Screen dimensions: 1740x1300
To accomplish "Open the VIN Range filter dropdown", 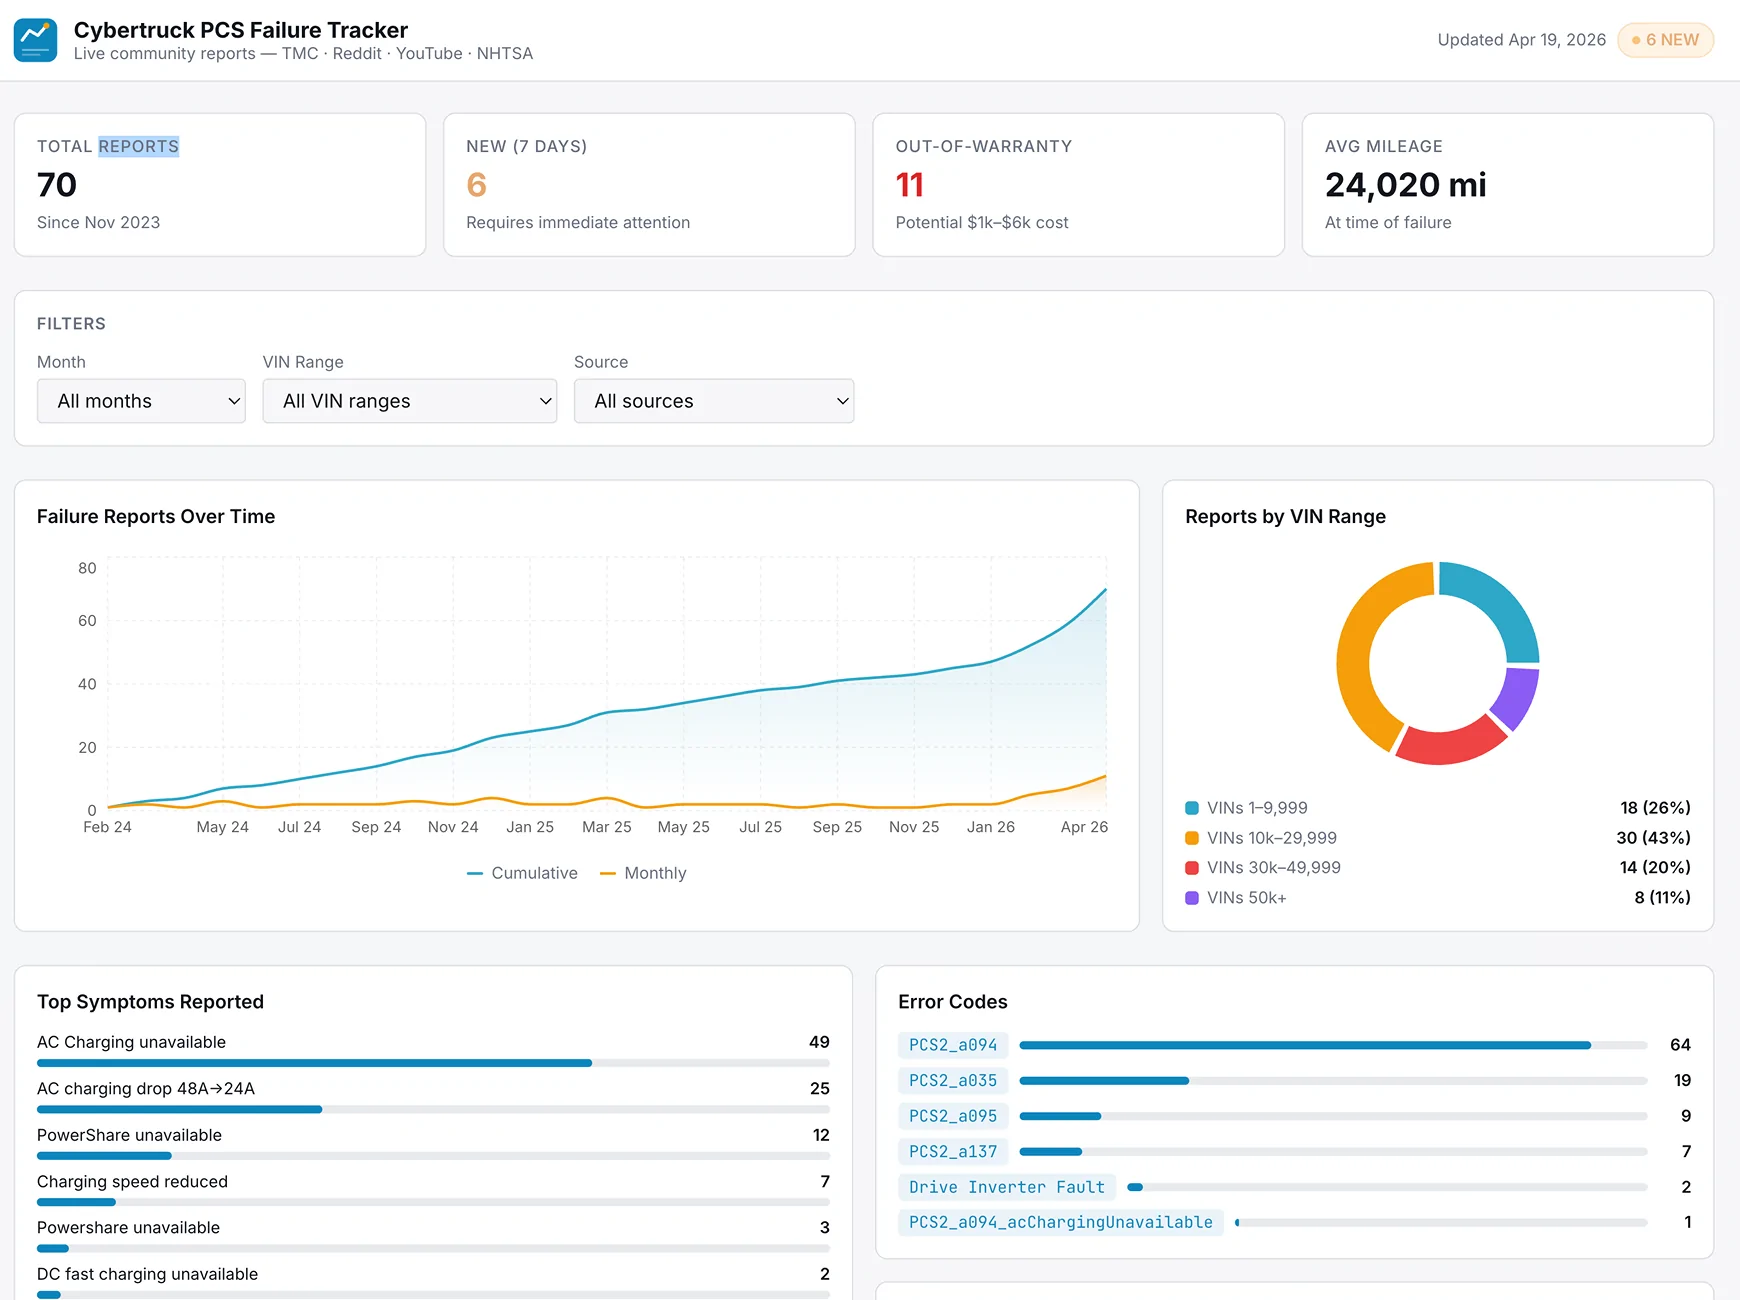I will pos(410,401).
